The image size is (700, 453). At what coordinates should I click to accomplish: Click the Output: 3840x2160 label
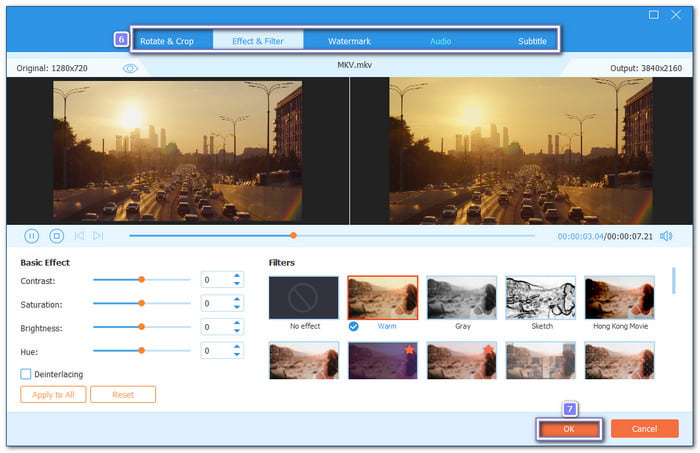click(646, 68)
